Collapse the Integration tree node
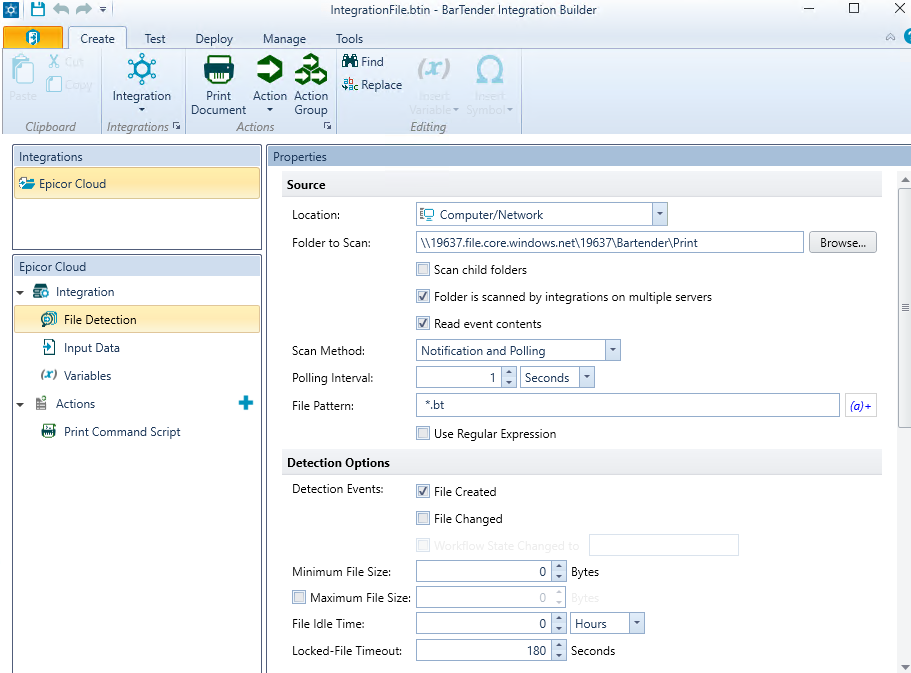This screenshot has height=673, width=911. (20, 292)
